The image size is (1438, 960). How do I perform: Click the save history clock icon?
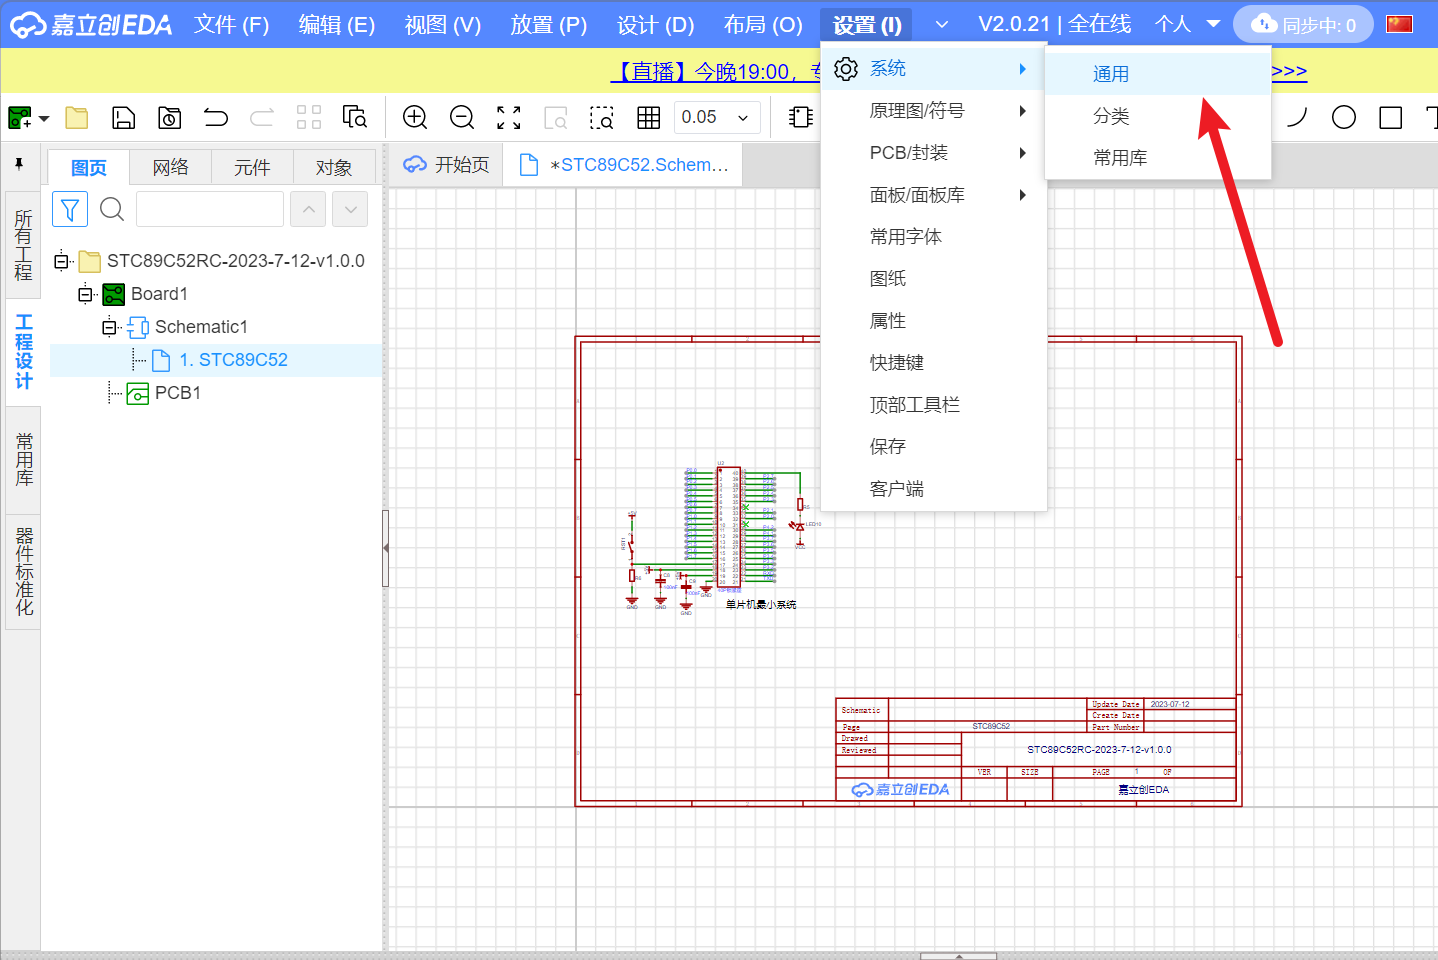pyautogui.click(x=170, y=118)
